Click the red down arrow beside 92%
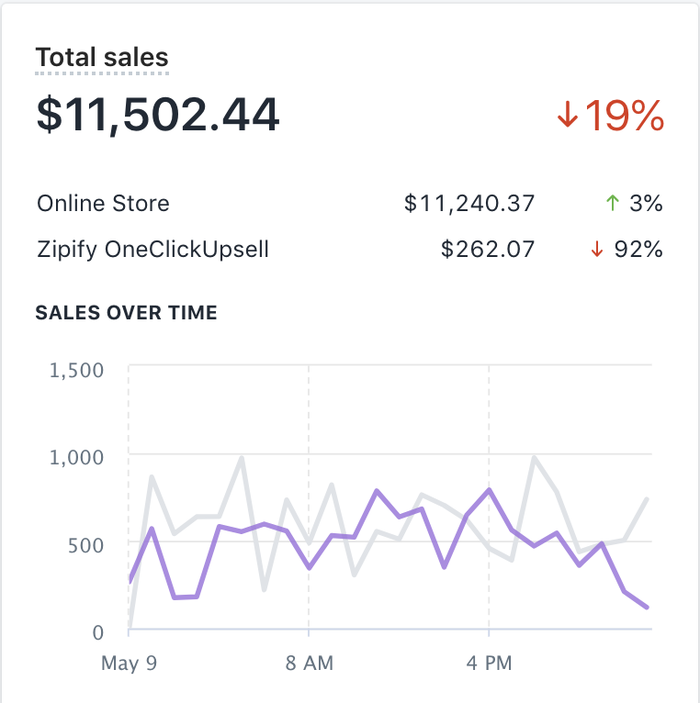The image size is (700, 703). click(x=597, y=250)
